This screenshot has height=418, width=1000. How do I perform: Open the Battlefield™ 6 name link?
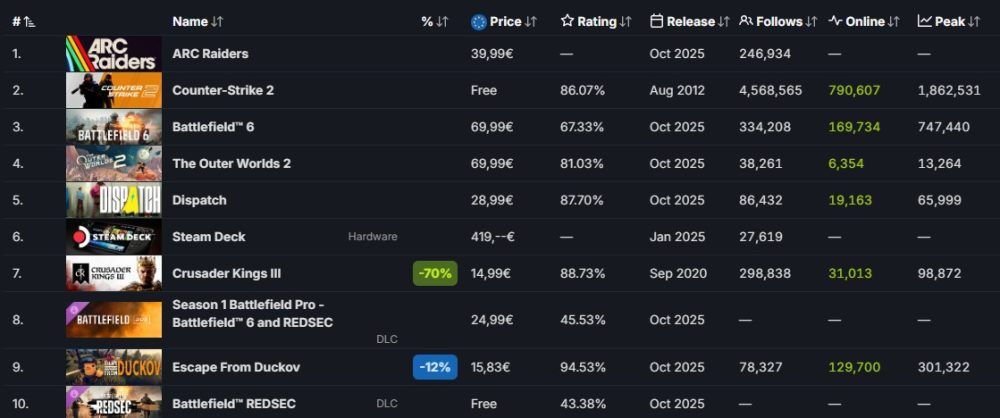coord(213,126)
